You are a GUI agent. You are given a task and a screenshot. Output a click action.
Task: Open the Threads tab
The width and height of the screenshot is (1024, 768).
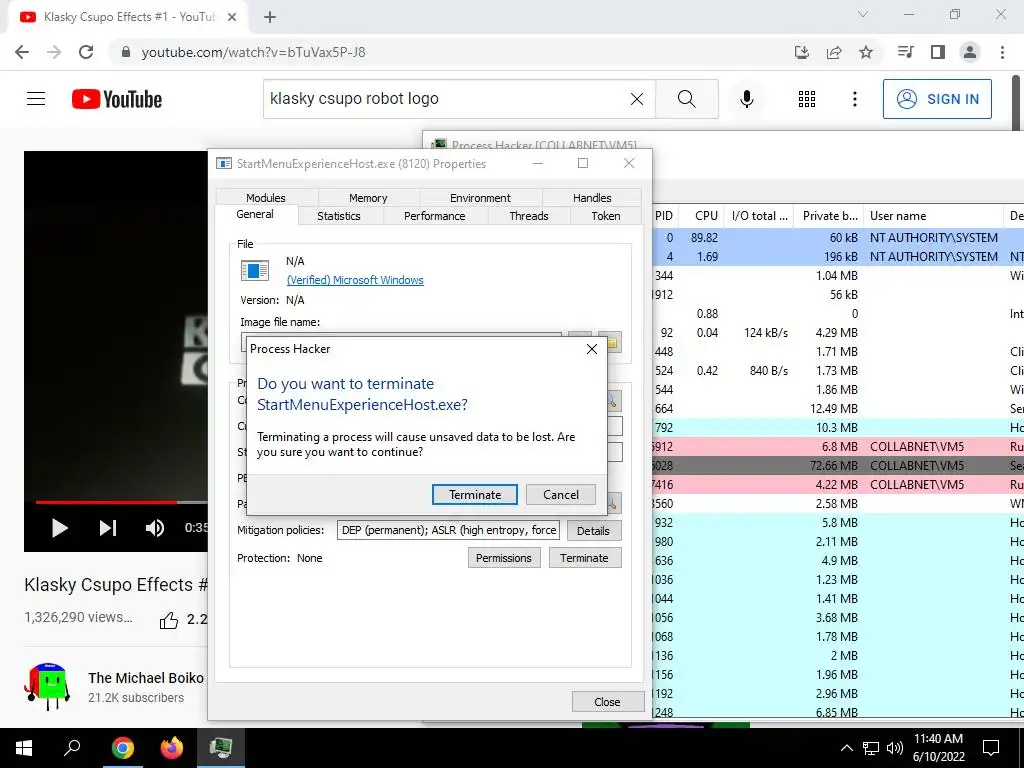(529, 216)
